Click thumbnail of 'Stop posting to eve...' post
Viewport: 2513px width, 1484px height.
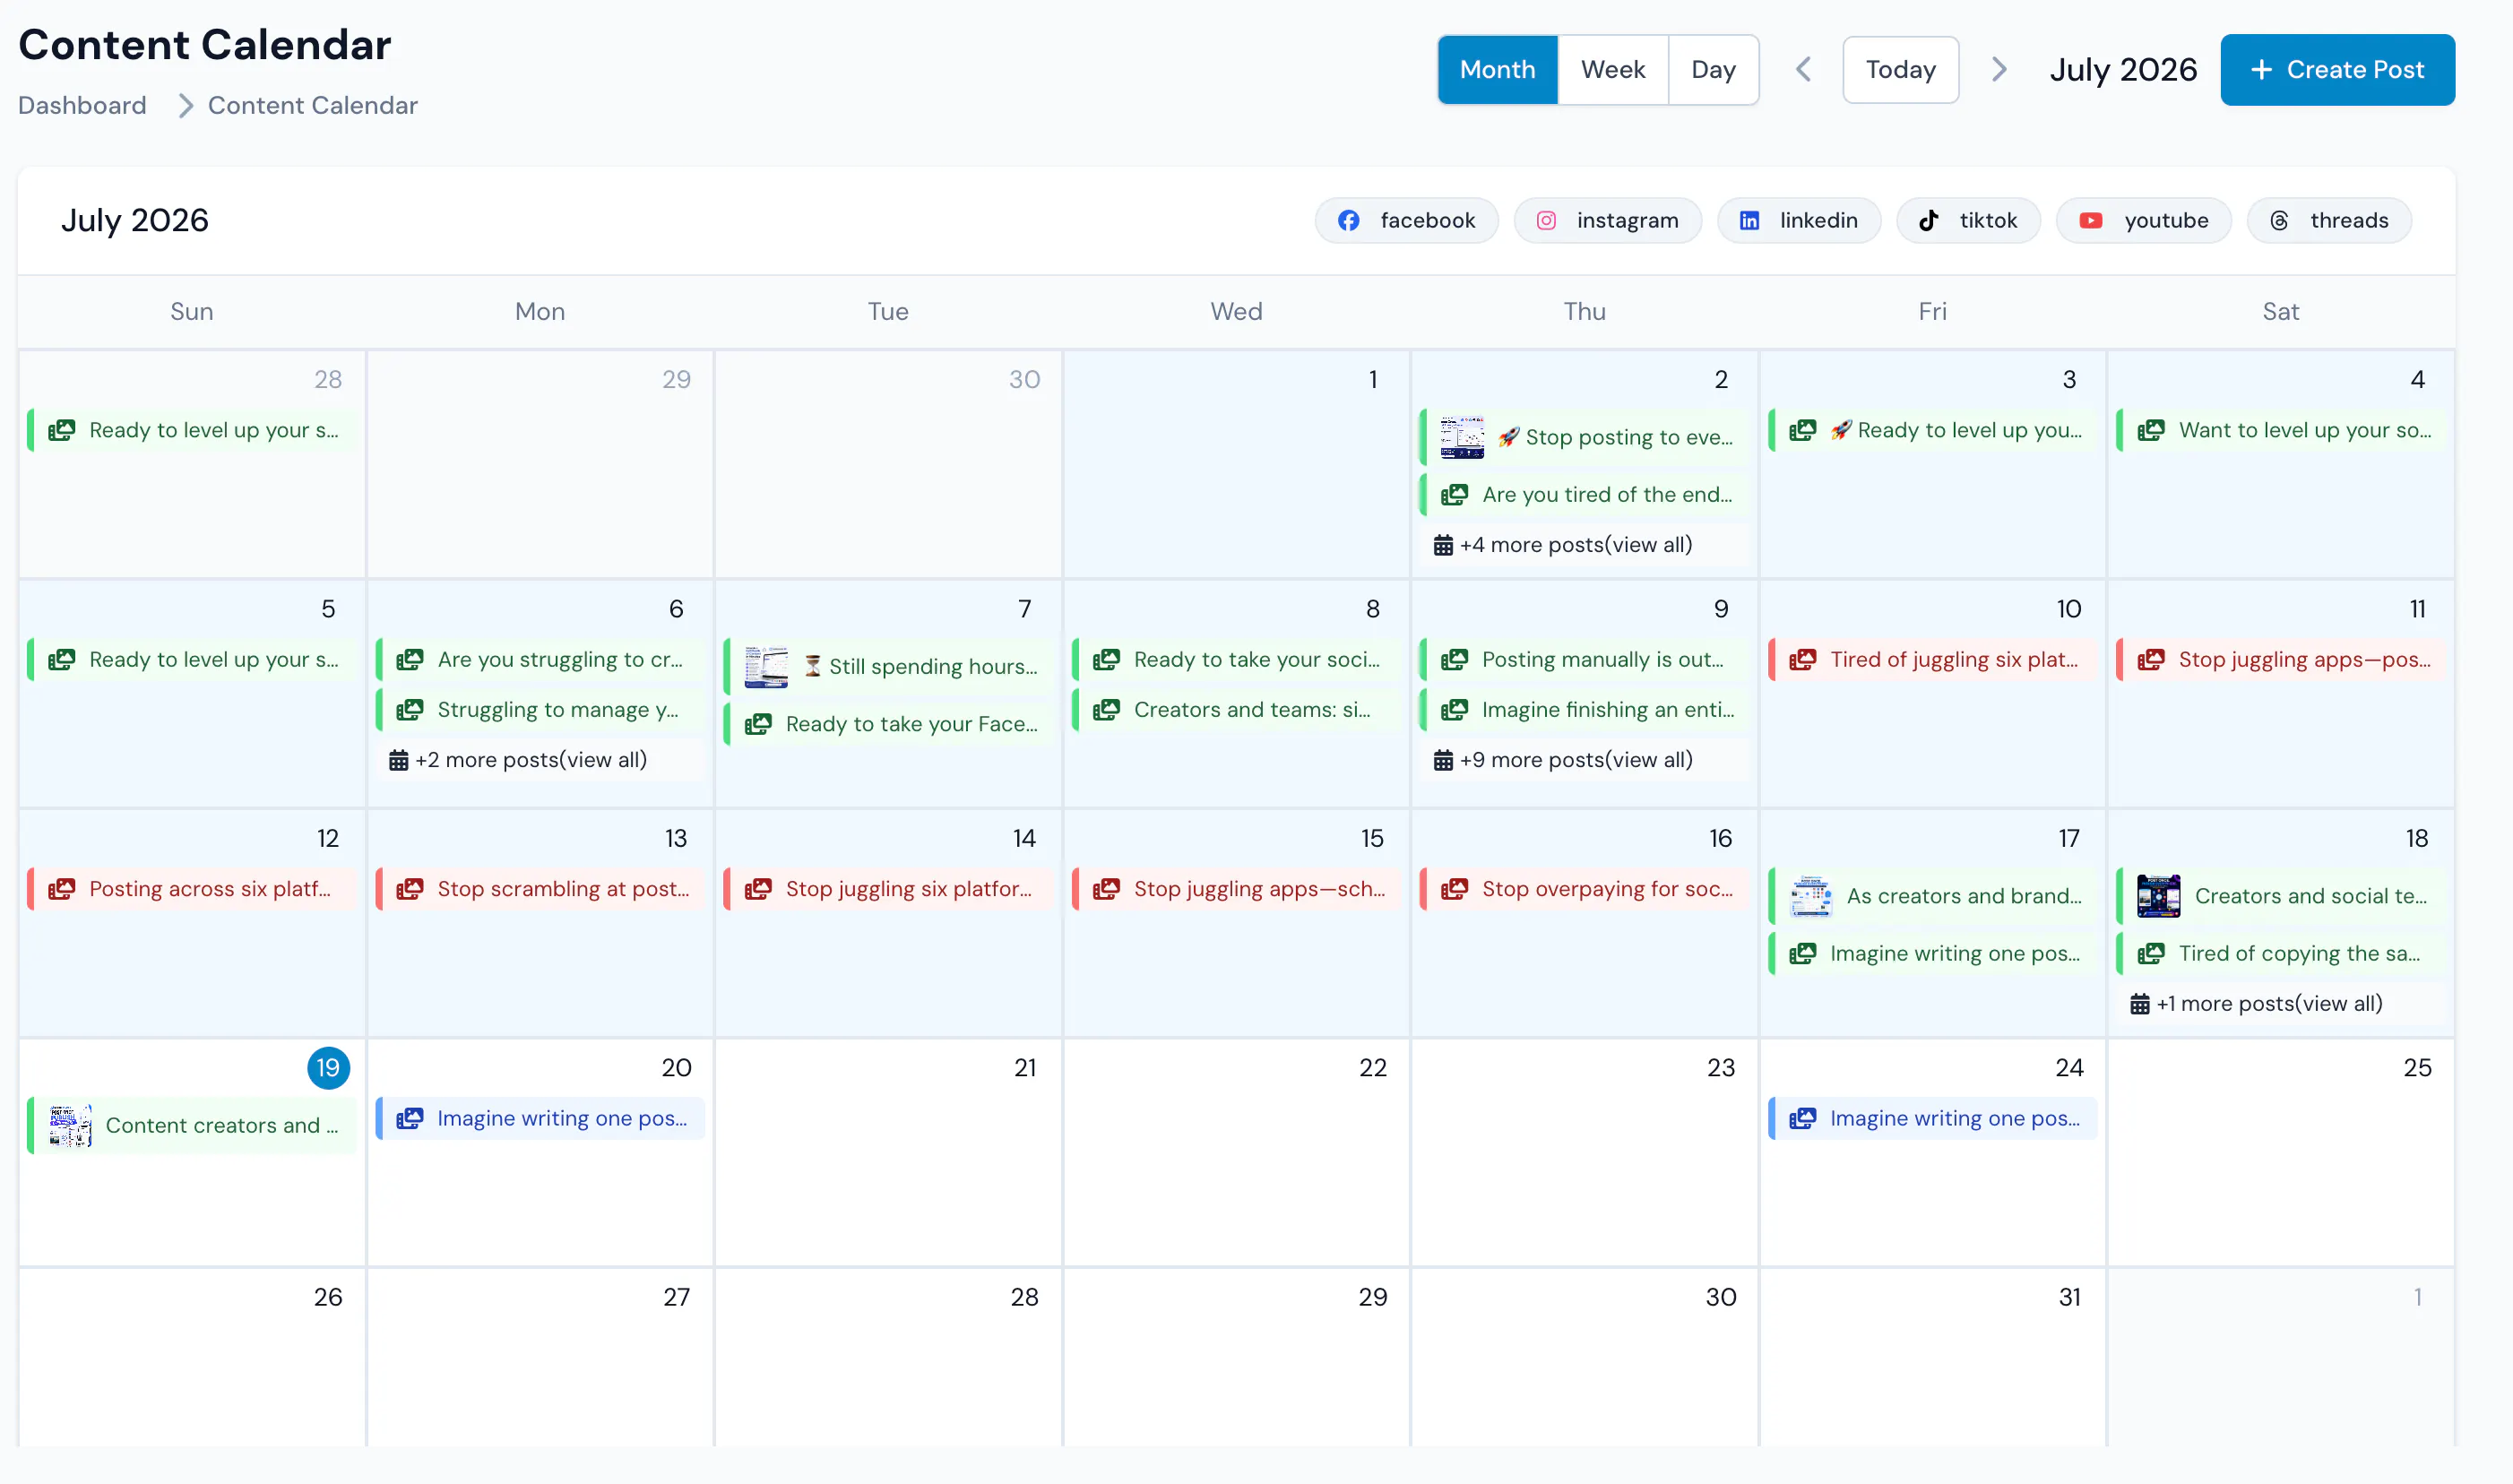(1461, 437)
